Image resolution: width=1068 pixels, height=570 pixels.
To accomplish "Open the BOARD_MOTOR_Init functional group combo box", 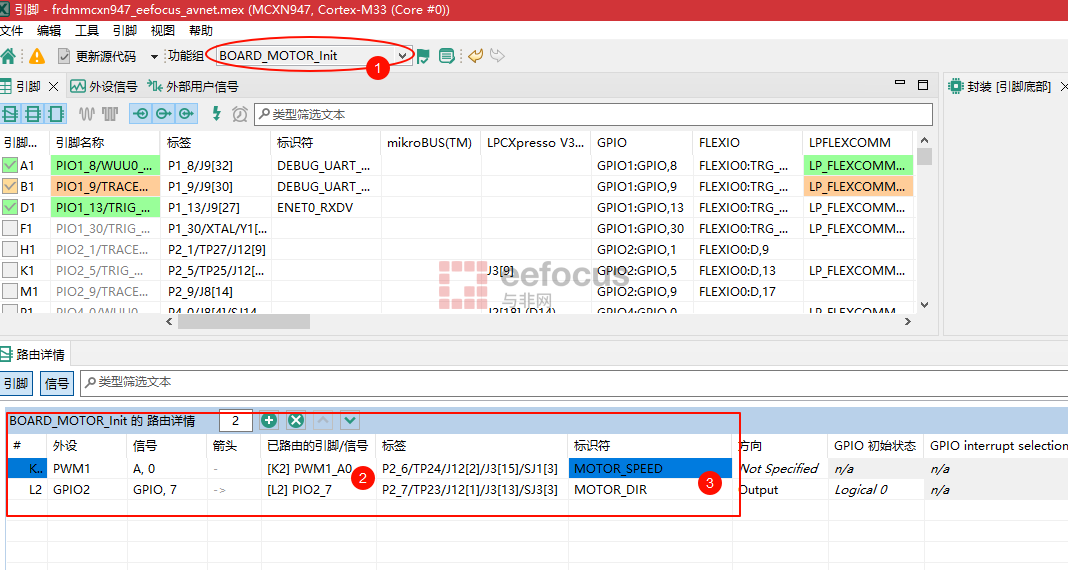I will (x=313, y=55).
